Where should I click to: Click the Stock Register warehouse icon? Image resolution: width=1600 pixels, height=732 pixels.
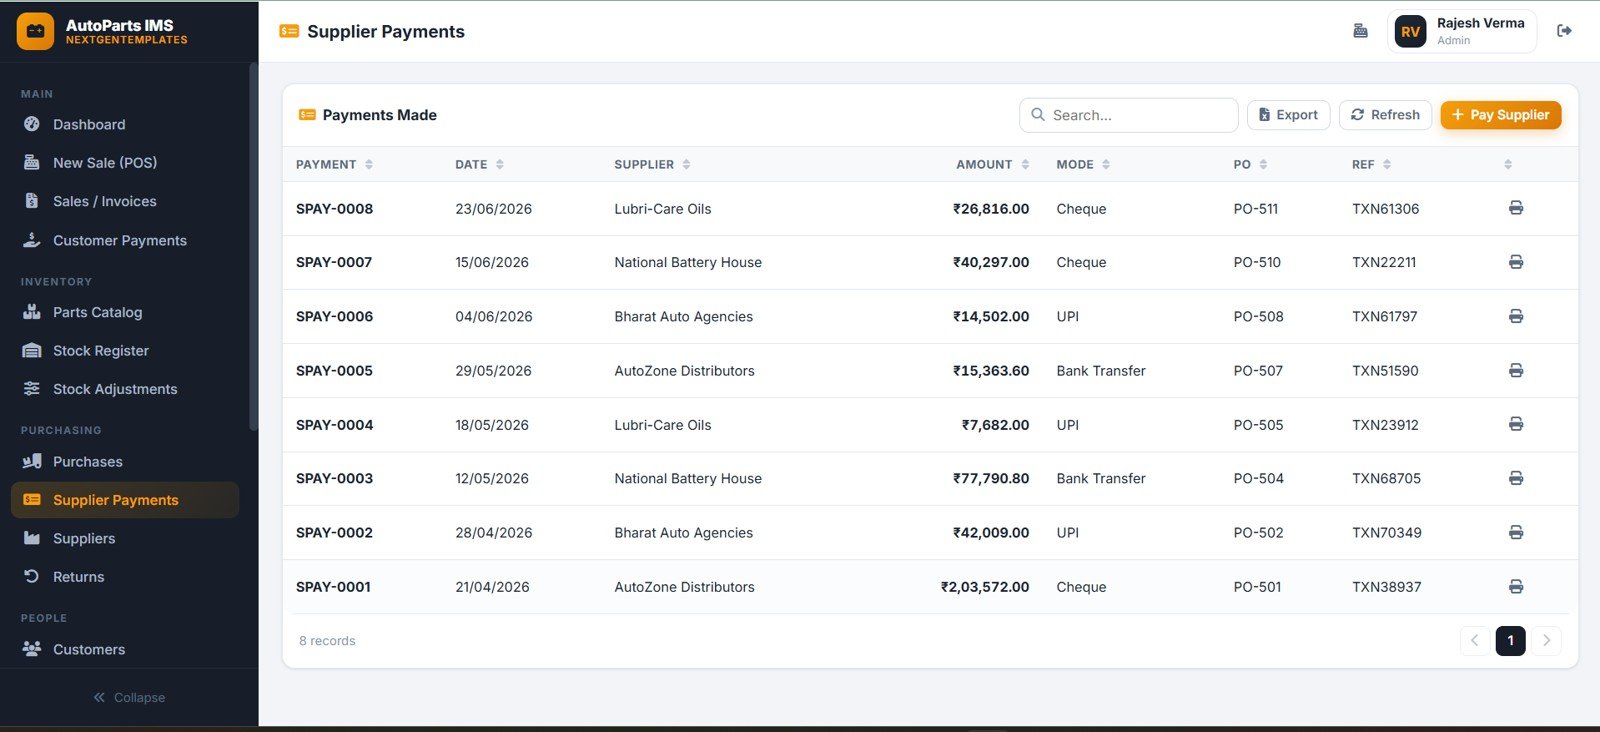[32, 350]
